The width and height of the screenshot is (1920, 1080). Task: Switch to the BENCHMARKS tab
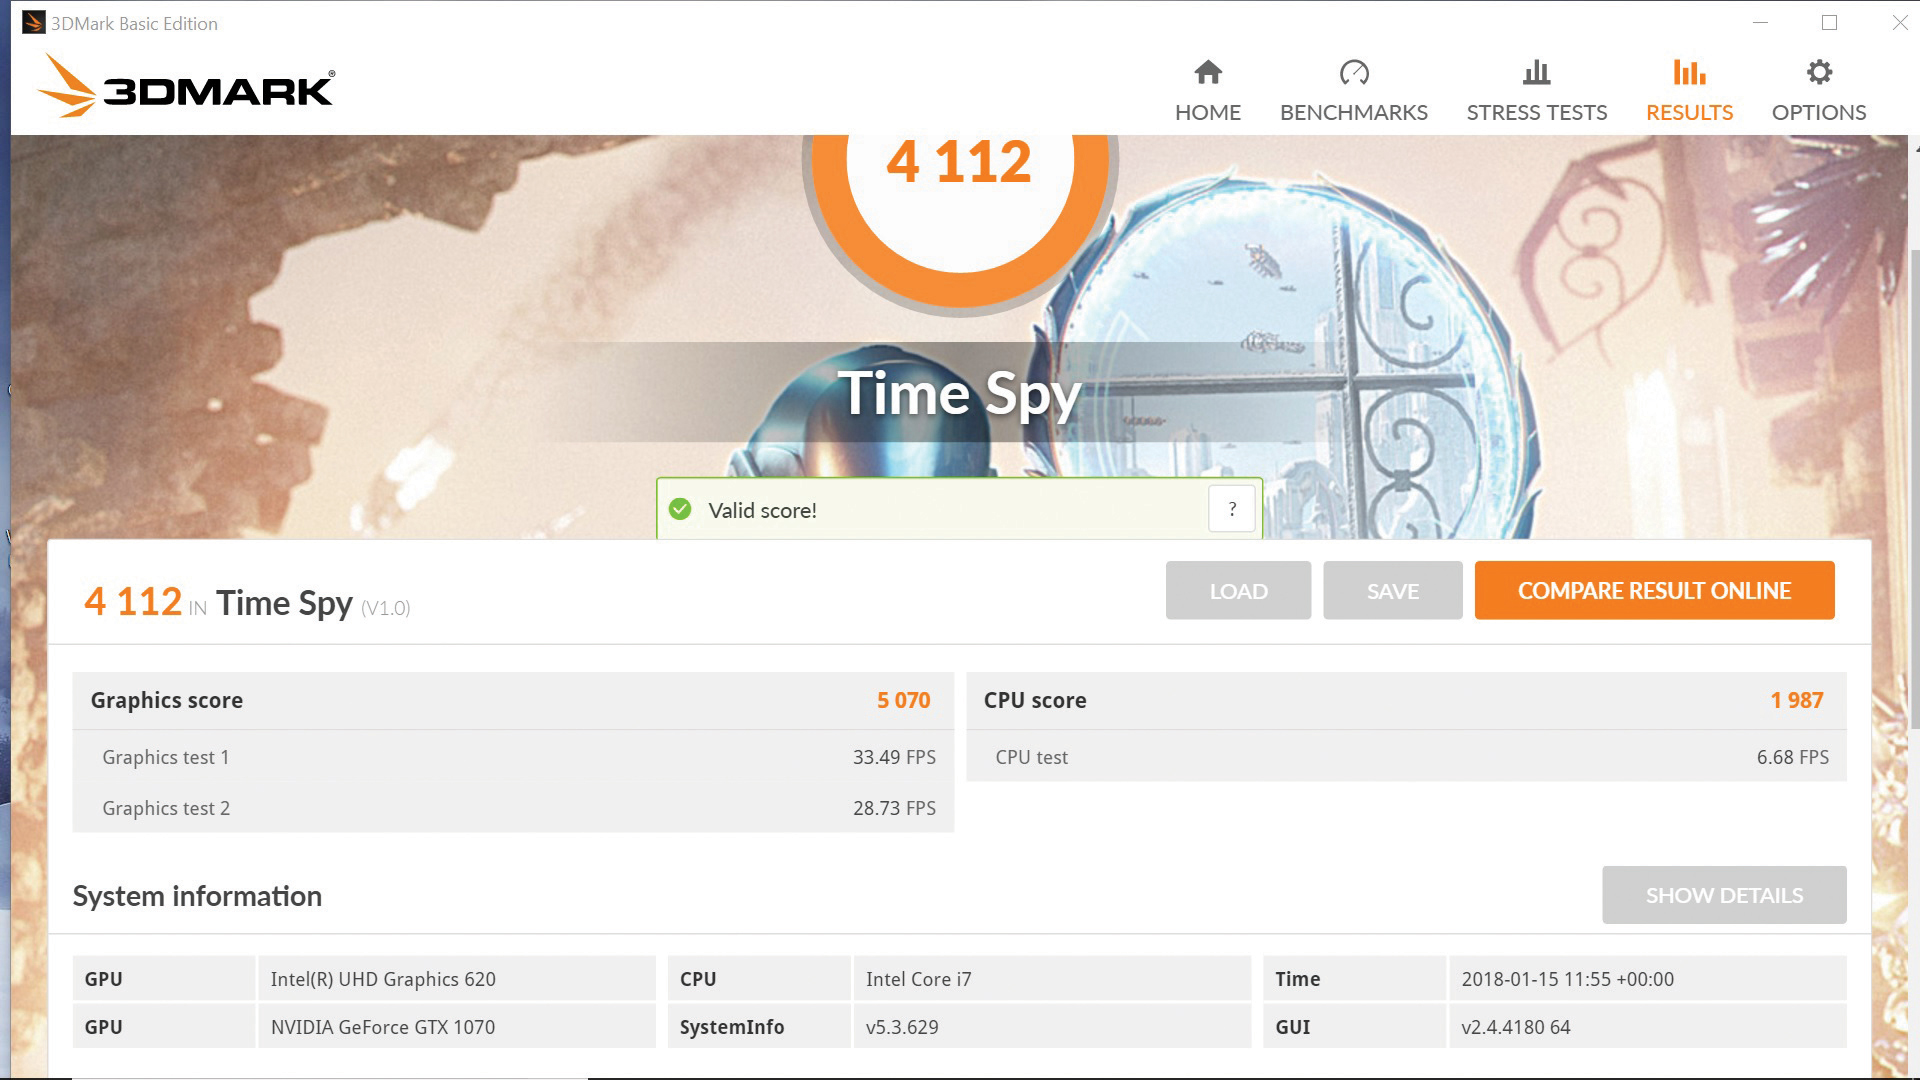pyautogui.click(x=1354, y=90)
